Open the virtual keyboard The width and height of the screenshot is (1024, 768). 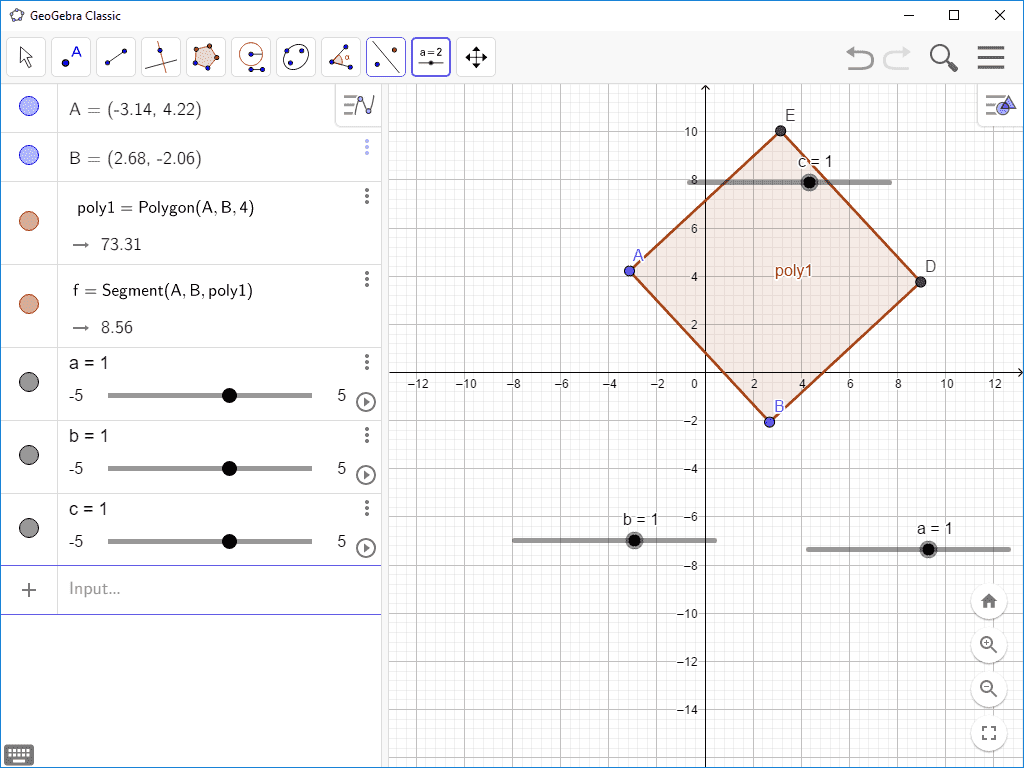click(x=19, y=755)
